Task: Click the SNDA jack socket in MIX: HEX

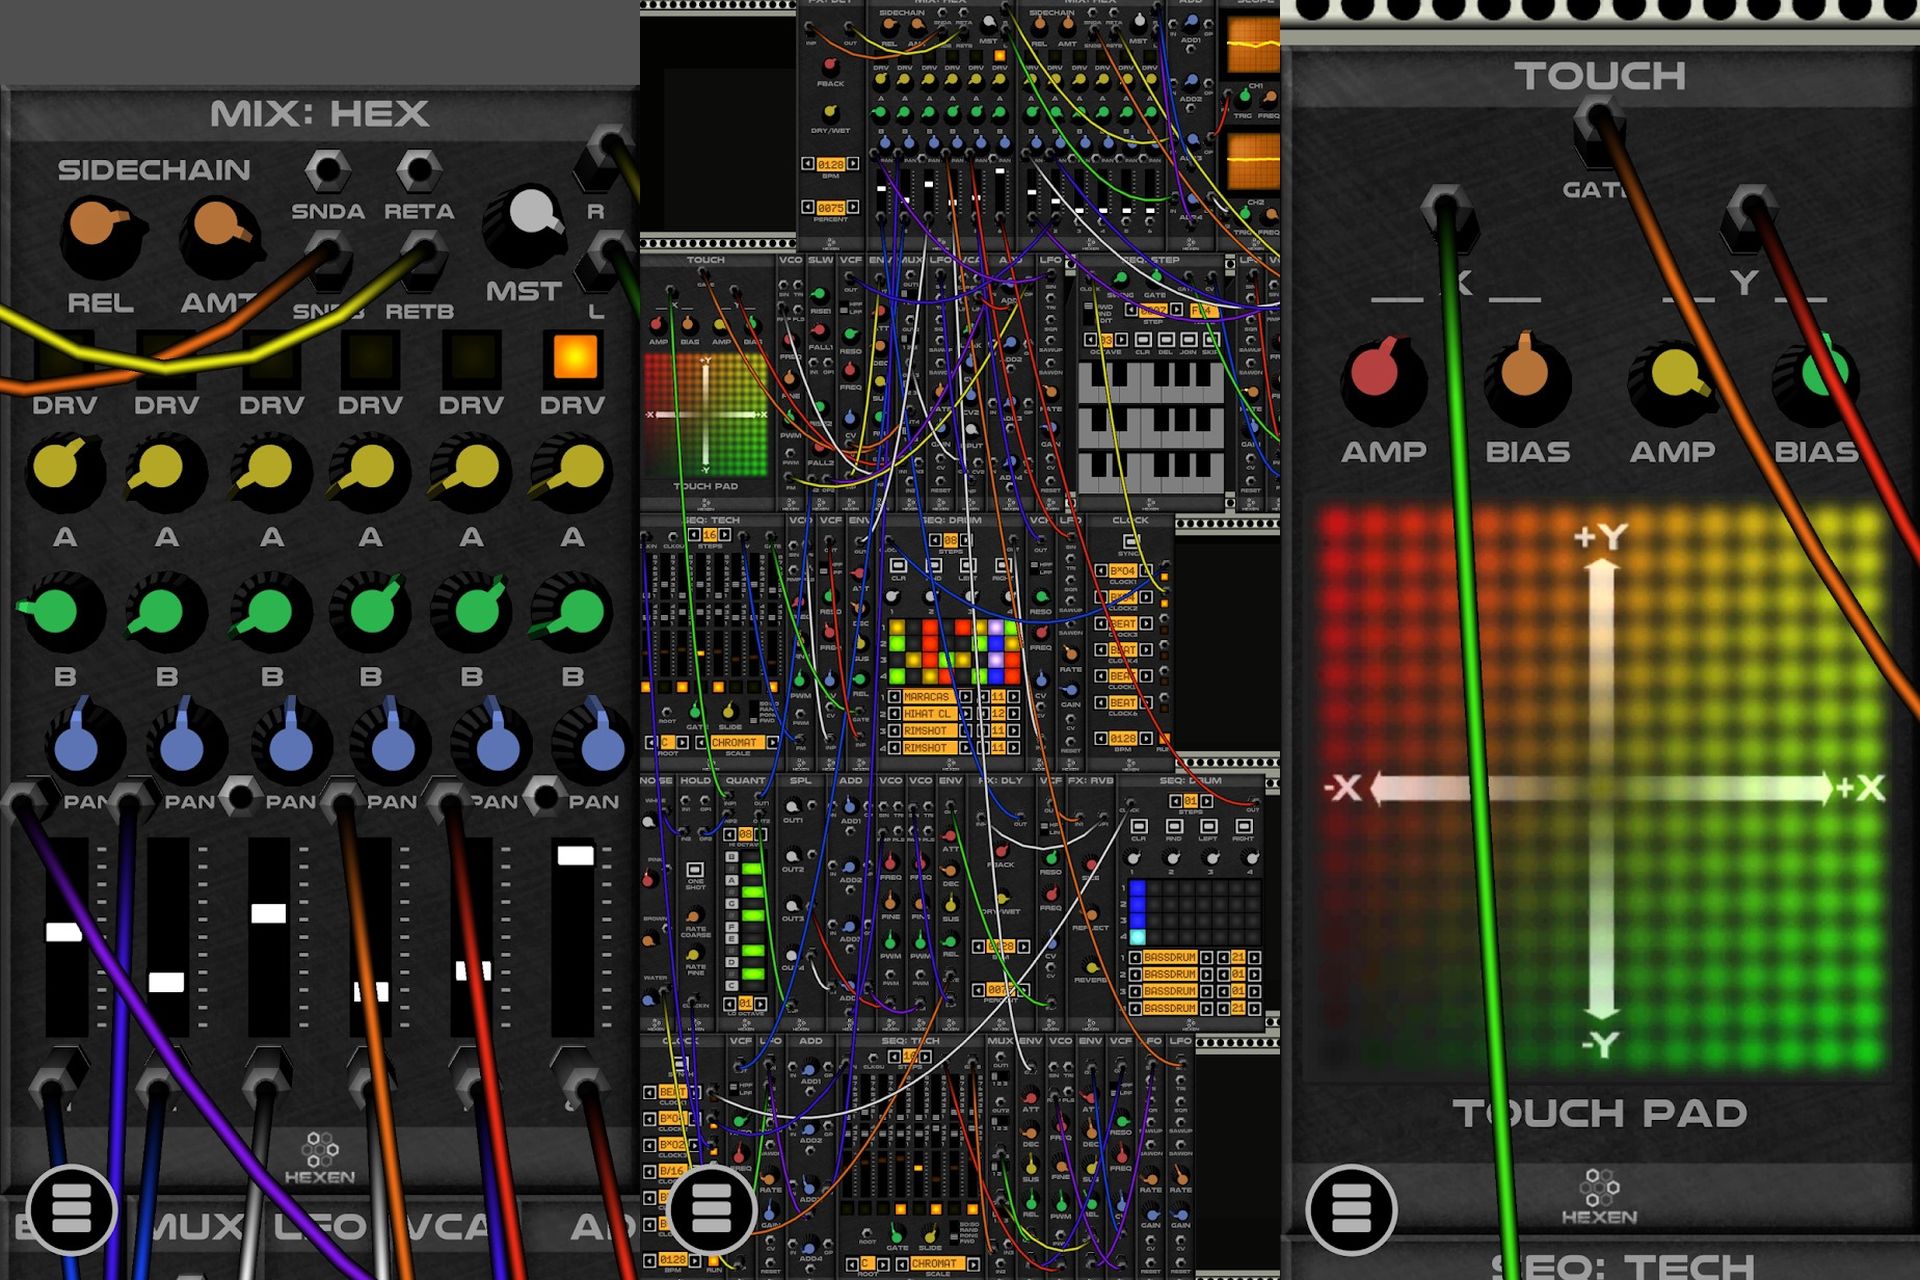Action: point(327,170)
